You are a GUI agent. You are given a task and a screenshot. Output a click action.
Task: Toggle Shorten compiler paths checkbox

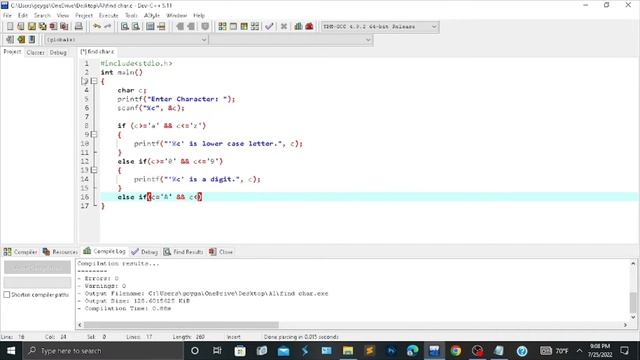[x=7, y=294]
